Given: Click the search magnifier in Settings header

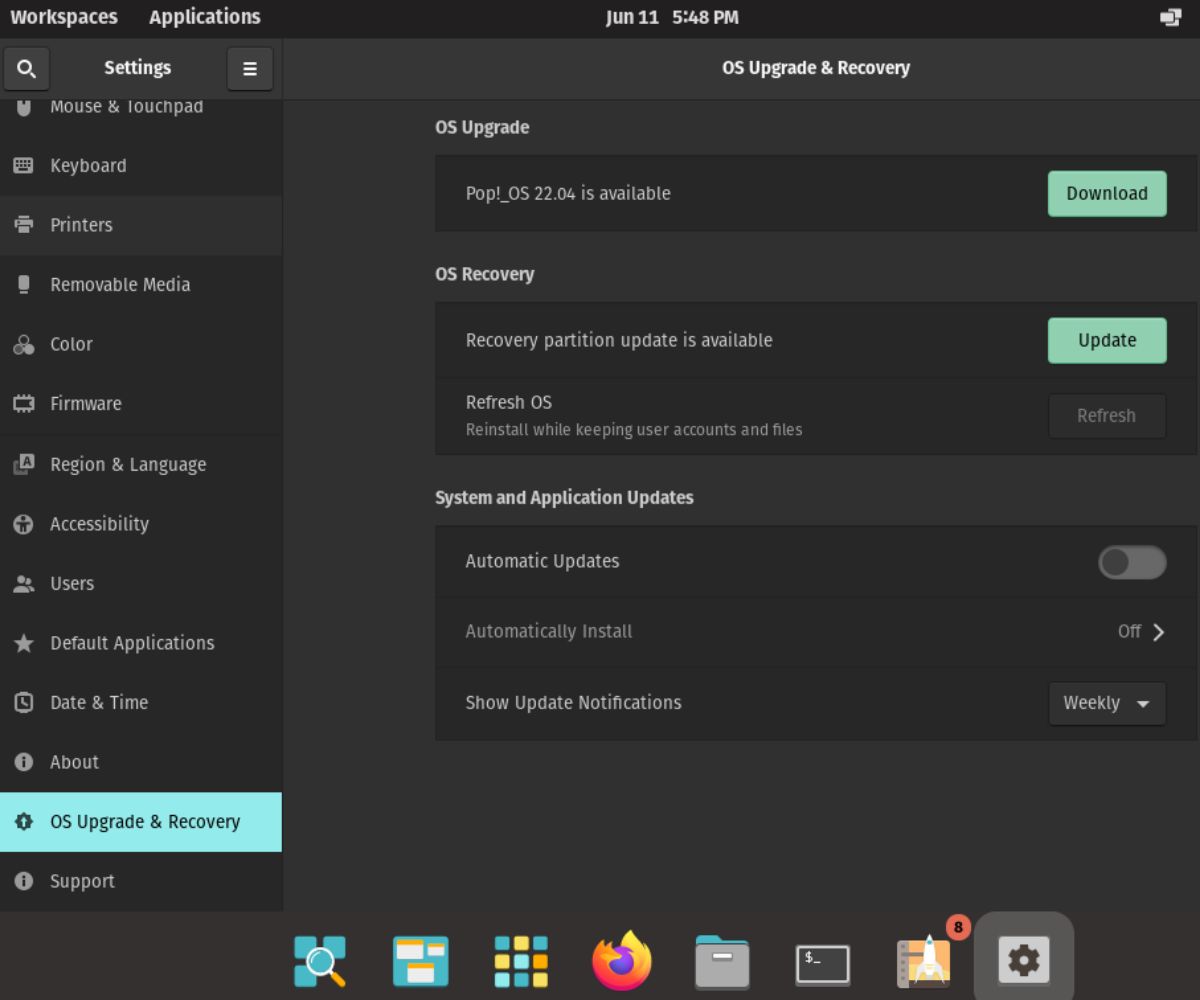Looking at the screenshot, I should [x=26, y=68].
